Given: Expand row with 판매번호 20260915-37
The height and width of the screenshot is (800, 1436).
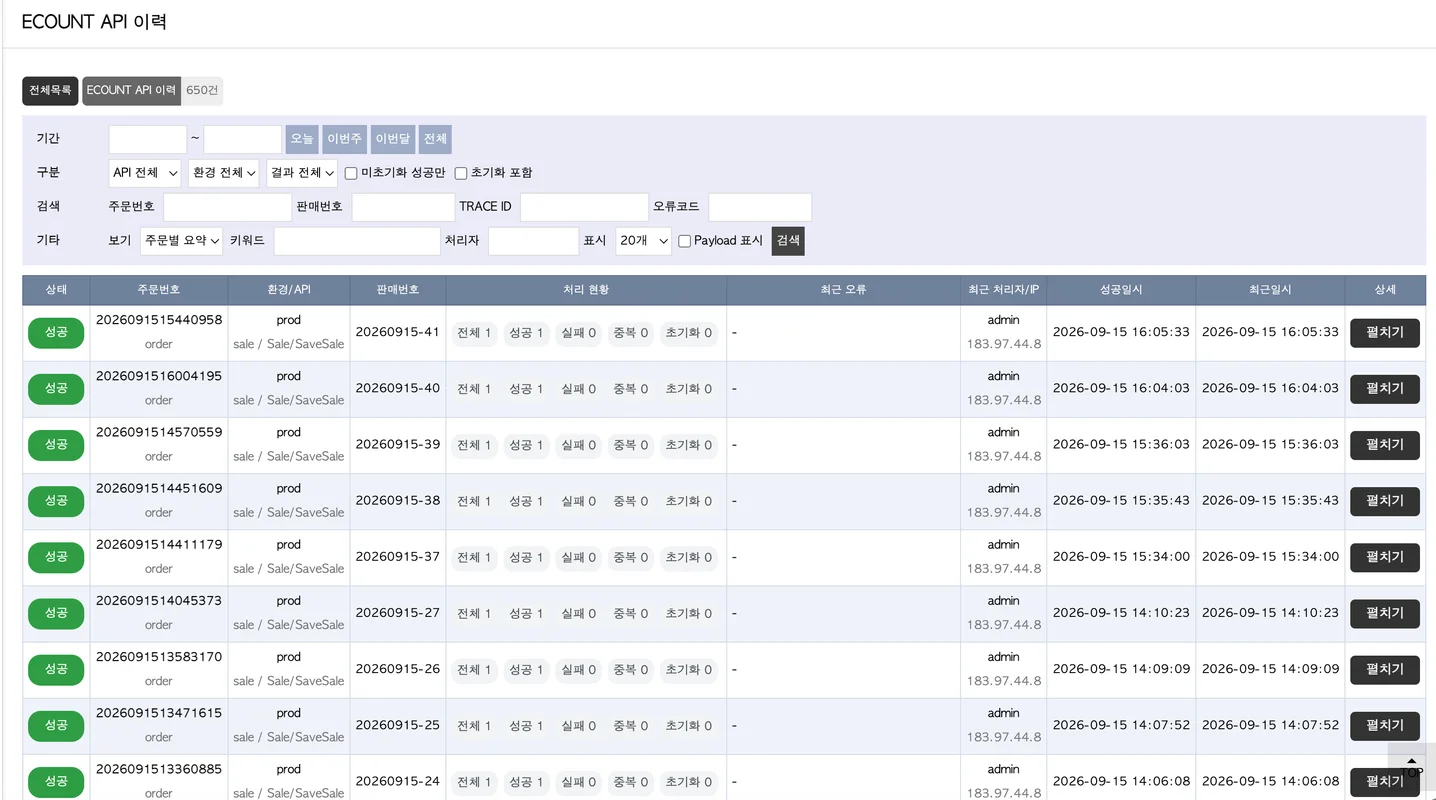Looking at the screenshot, I should pos(1384,557).
